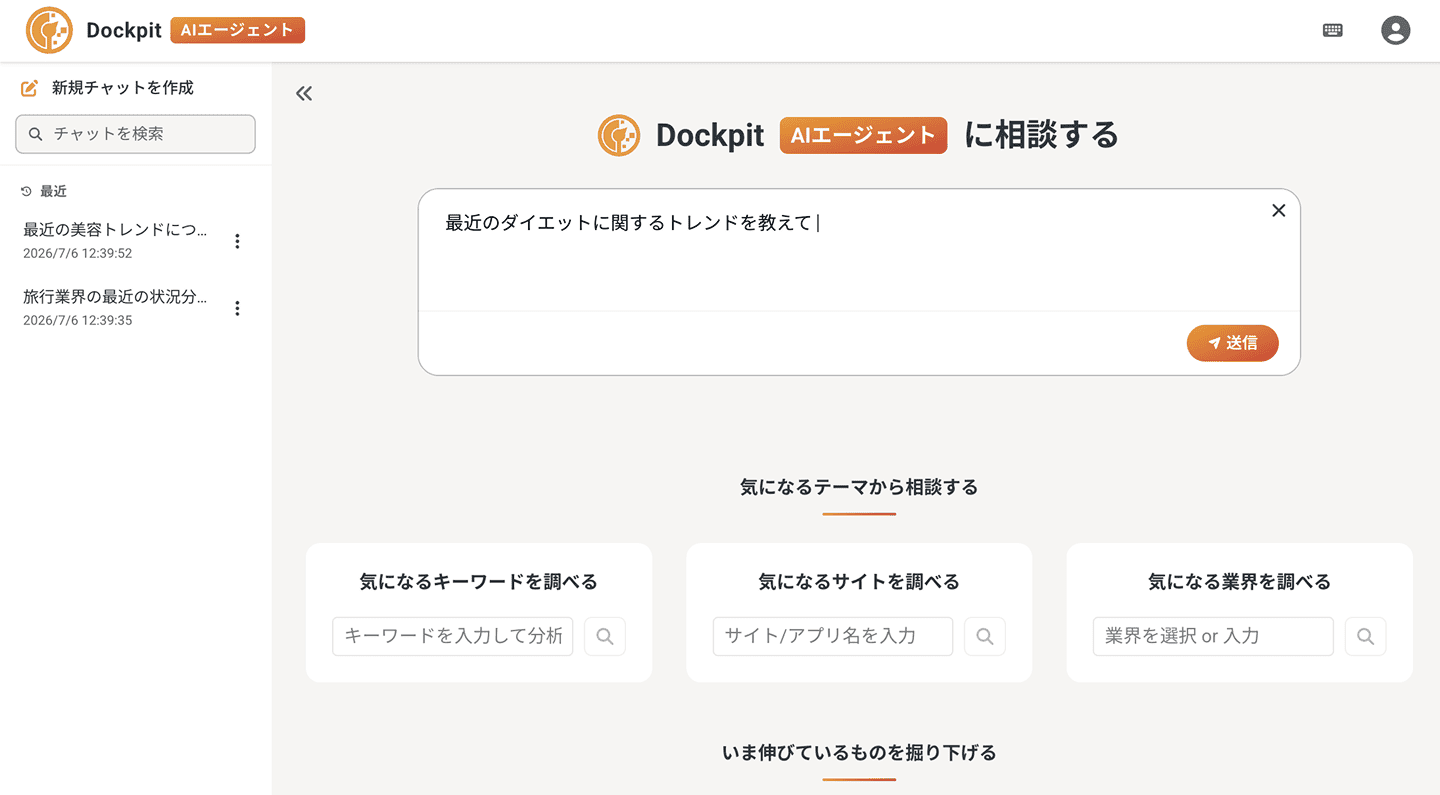
Task: Click the Dockpit logo in the top bar
Action: pos(49,30)
